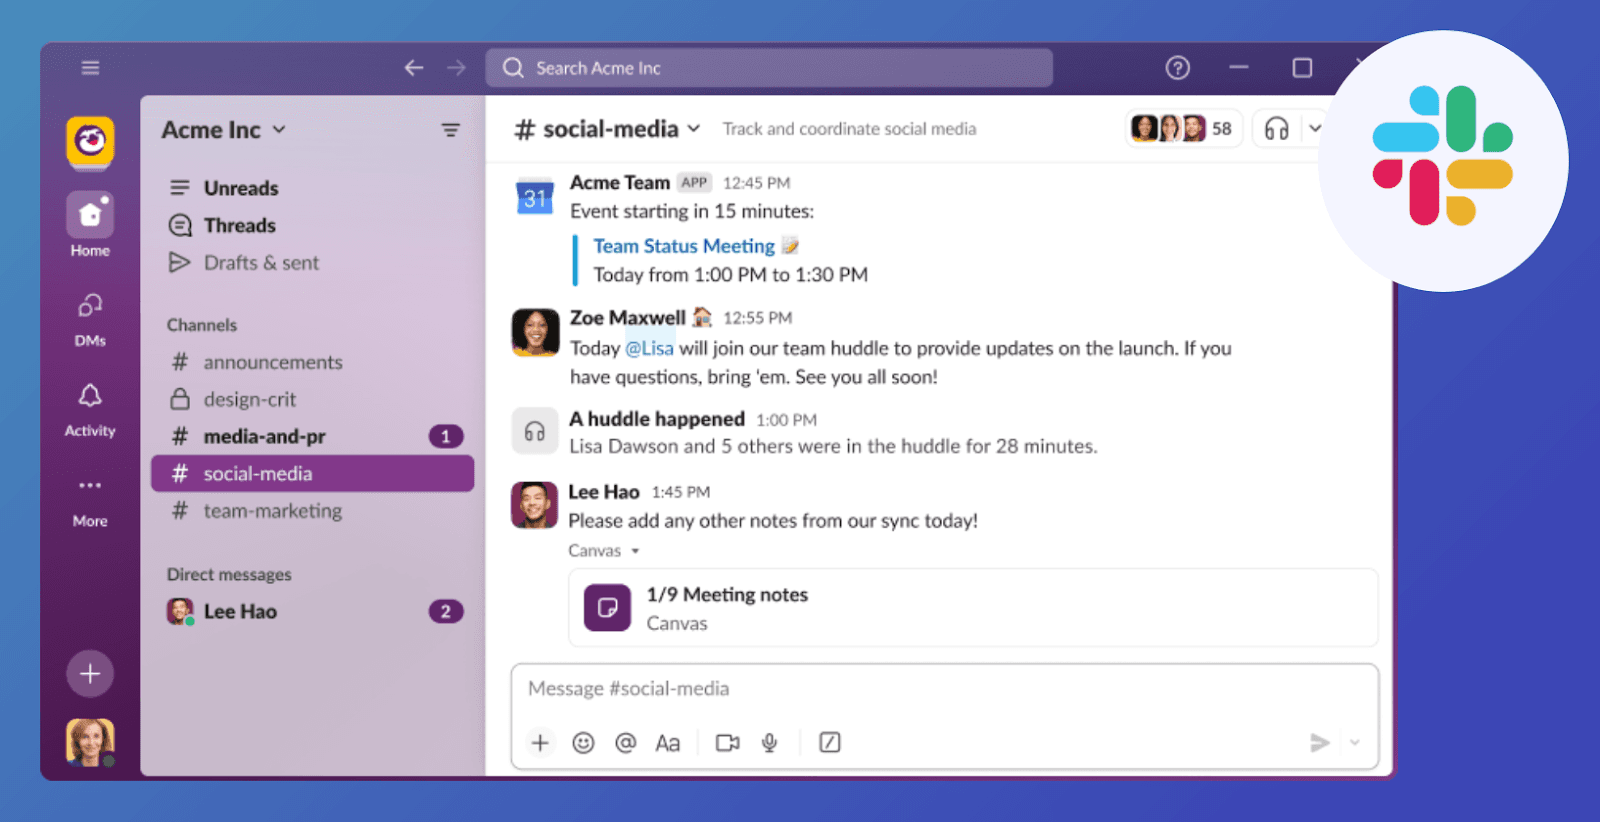Click the @Lisa mention
Viewport: 1600px width, 822px height.
649,348
